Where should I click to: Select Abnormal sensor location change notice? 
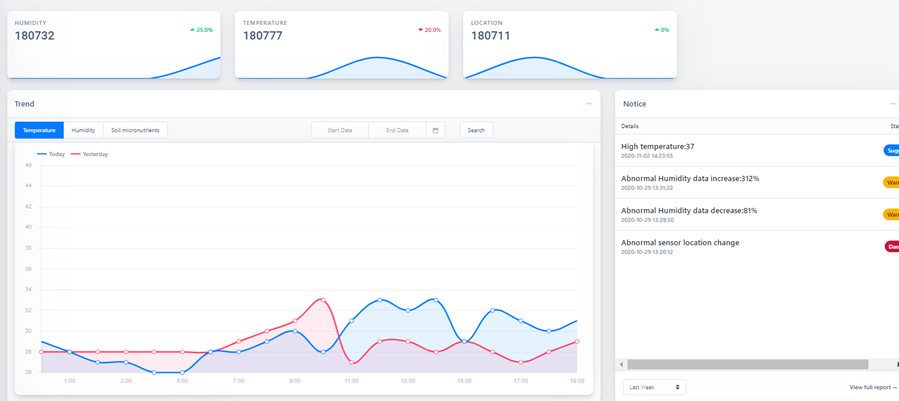[x=757, y=247]
